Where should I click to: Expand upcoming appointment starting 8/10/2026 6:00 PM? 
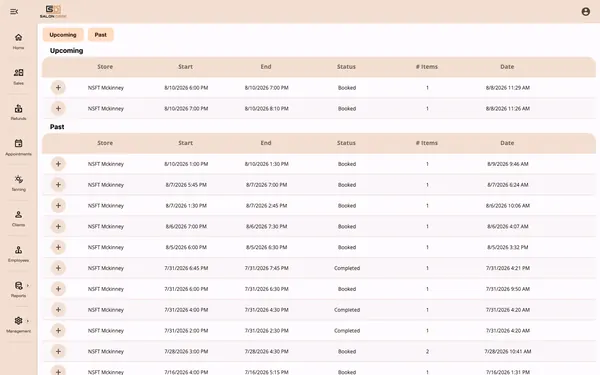[x=58, y=88]
